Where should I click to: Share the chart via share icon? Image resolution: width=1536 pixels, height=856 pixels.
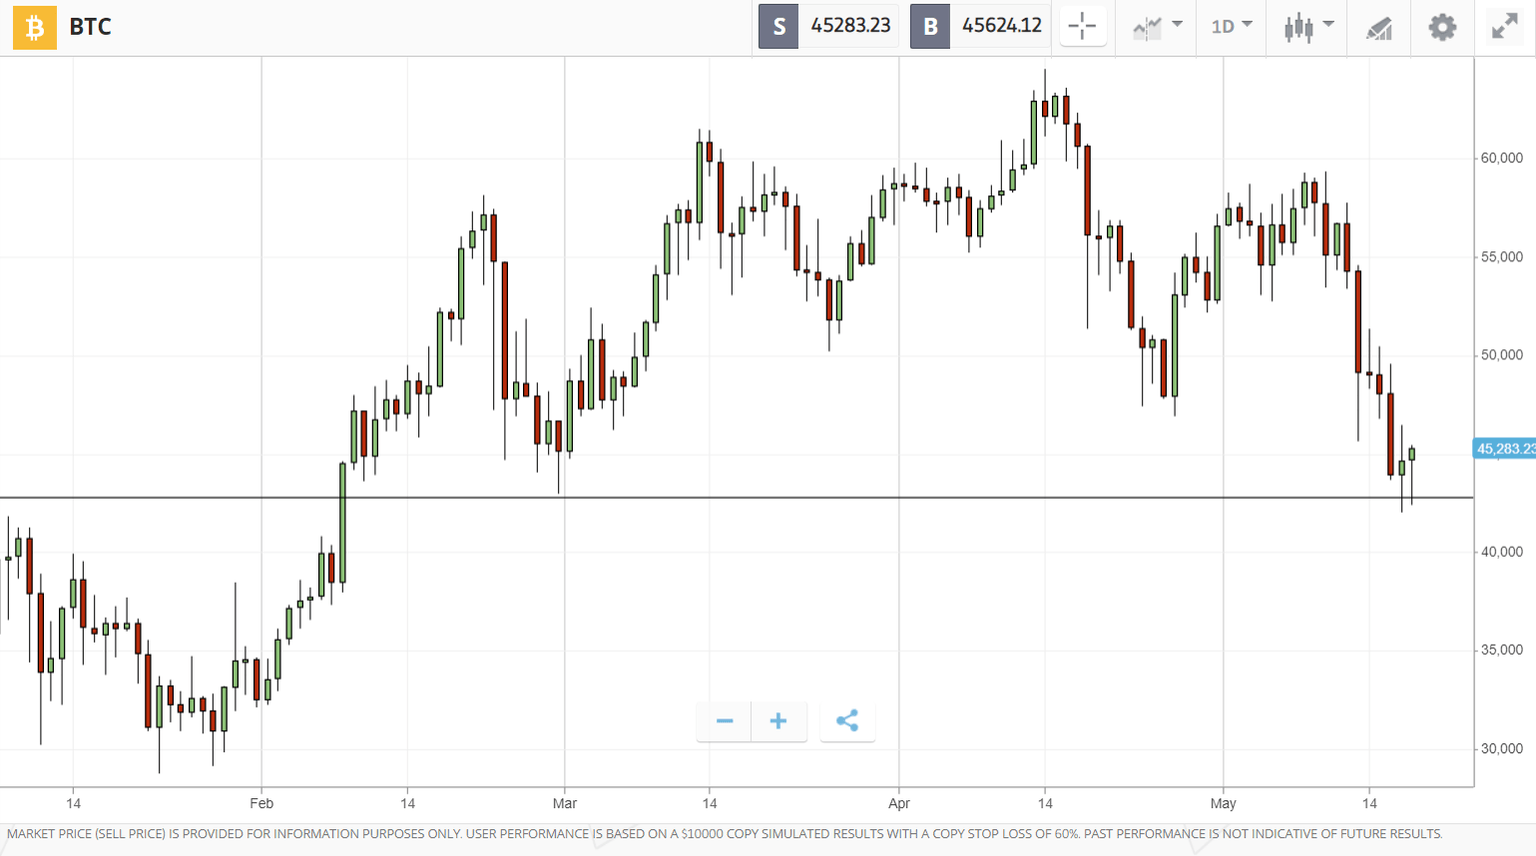coord(847,721)
